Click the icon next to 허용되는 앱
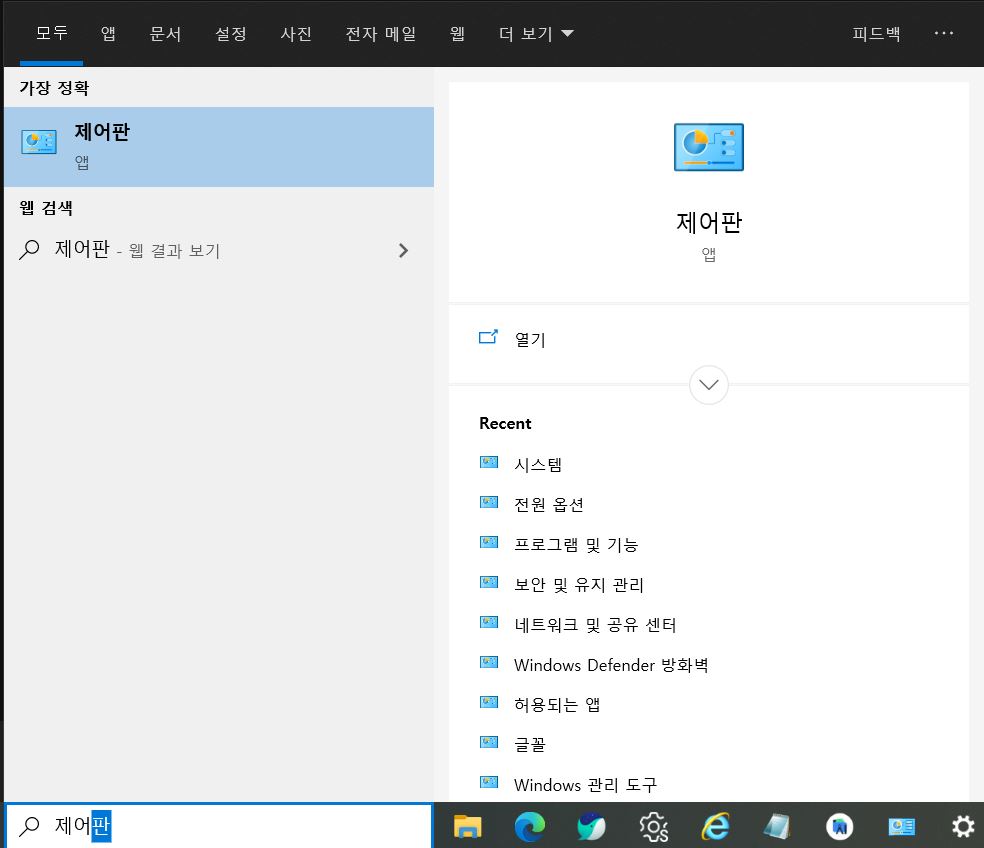Image resolution: width=984 pixels, height=848 pixels. [489, 702]
